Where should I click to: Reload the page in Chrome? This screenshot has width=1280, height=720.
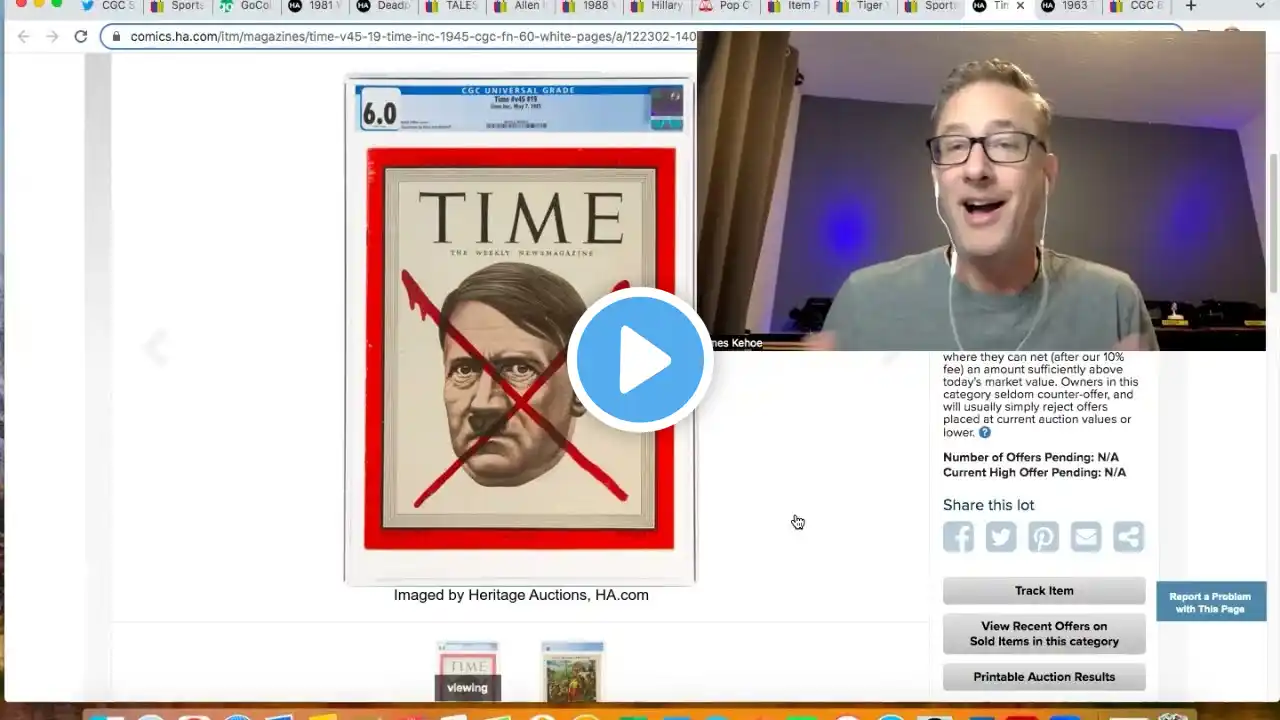click(81, 37)
